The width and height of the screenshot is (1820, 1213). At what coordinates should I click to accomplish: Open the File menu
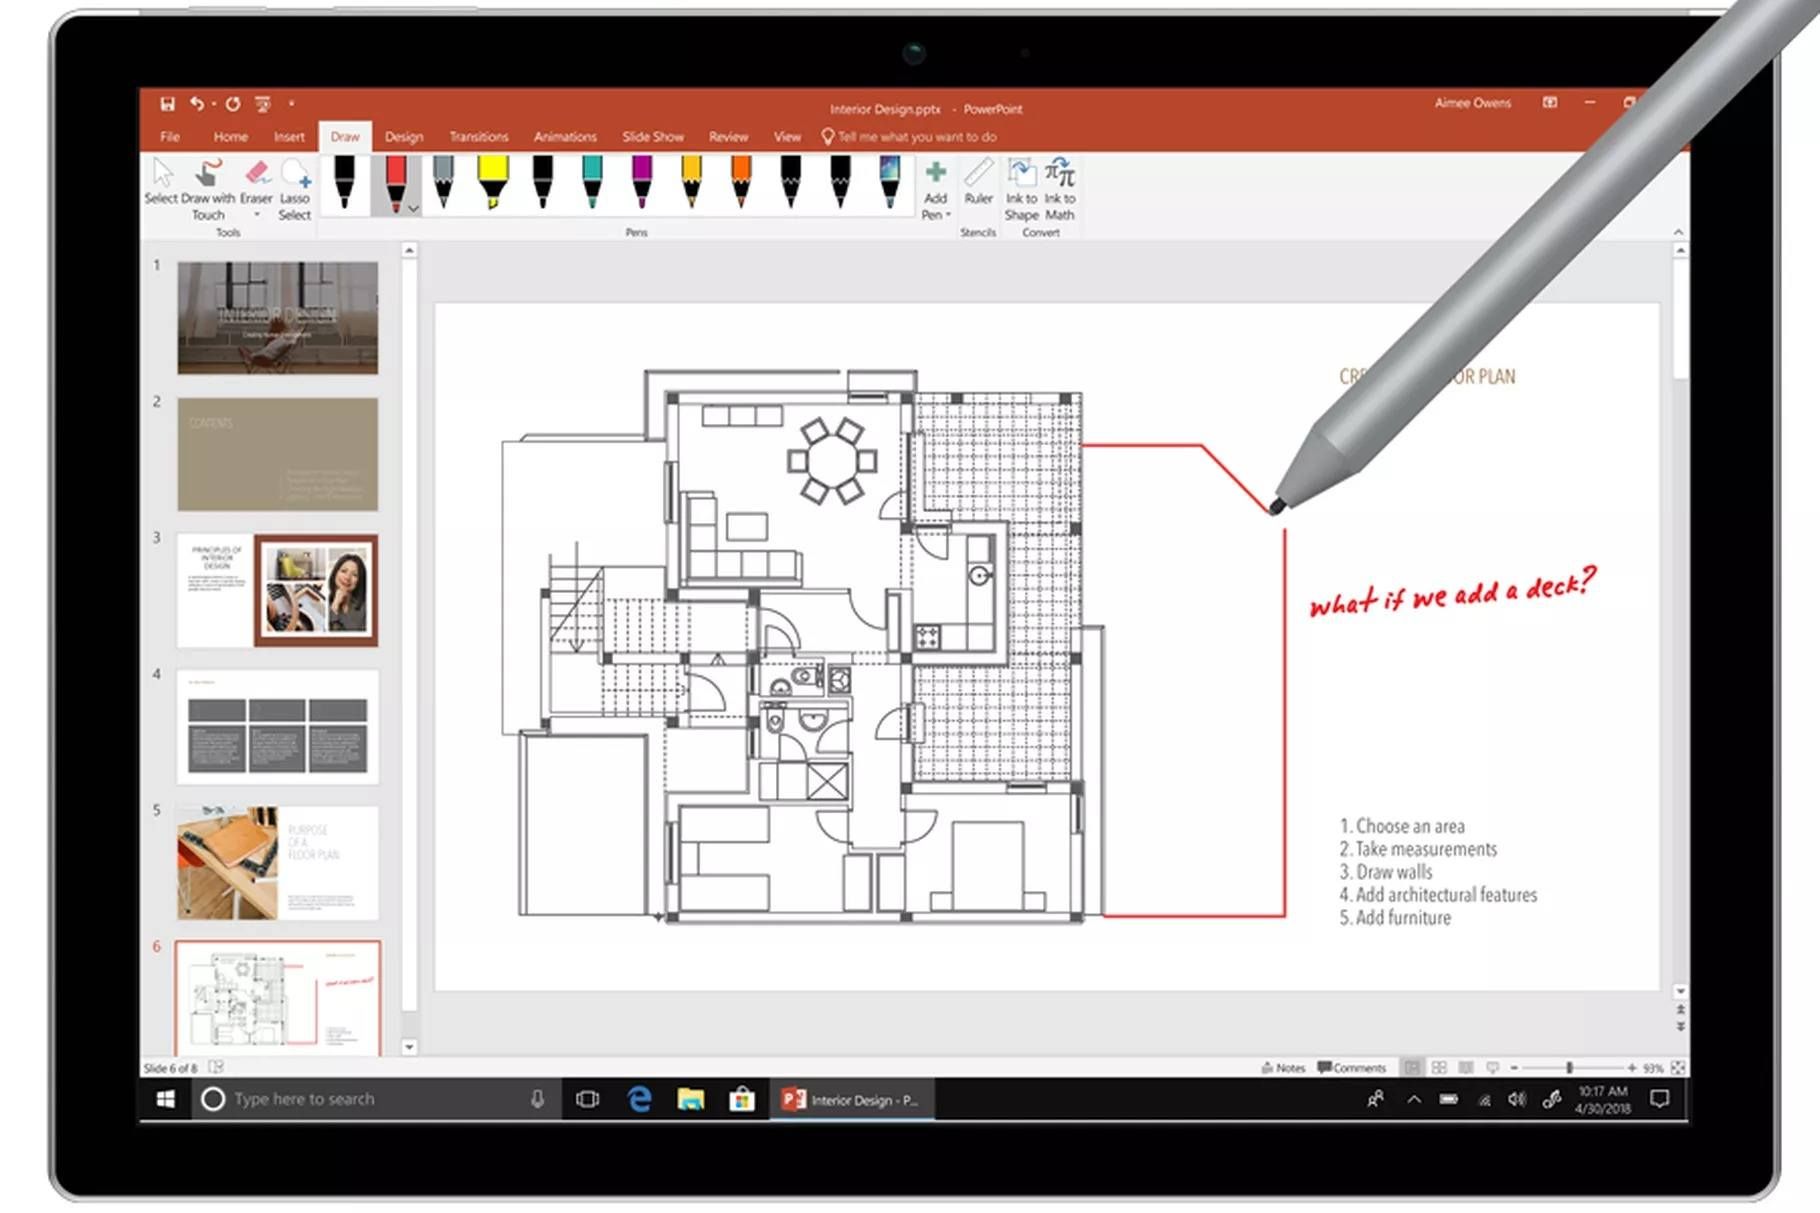click(x=170, y=137)
